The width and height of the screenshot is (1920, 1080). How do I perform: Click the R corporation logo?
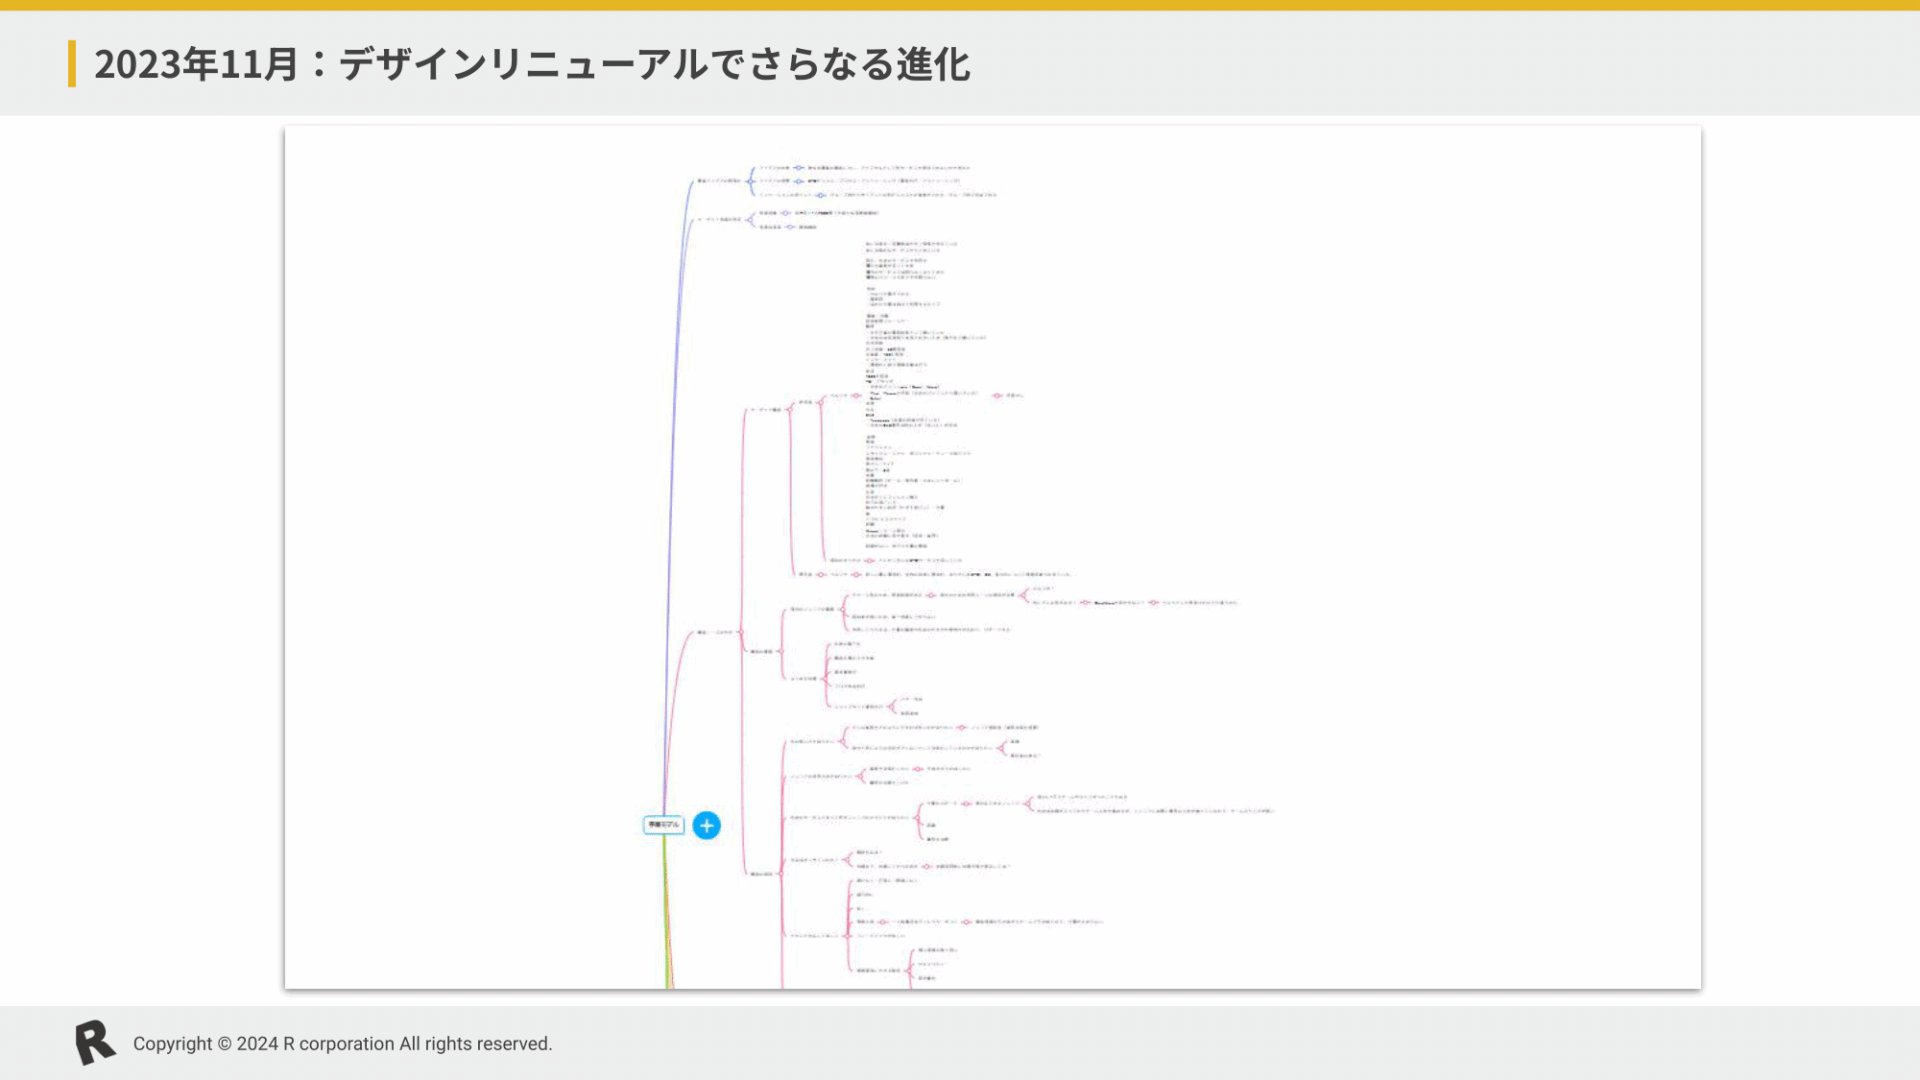pyautogui.click(x=95, y=1043)
